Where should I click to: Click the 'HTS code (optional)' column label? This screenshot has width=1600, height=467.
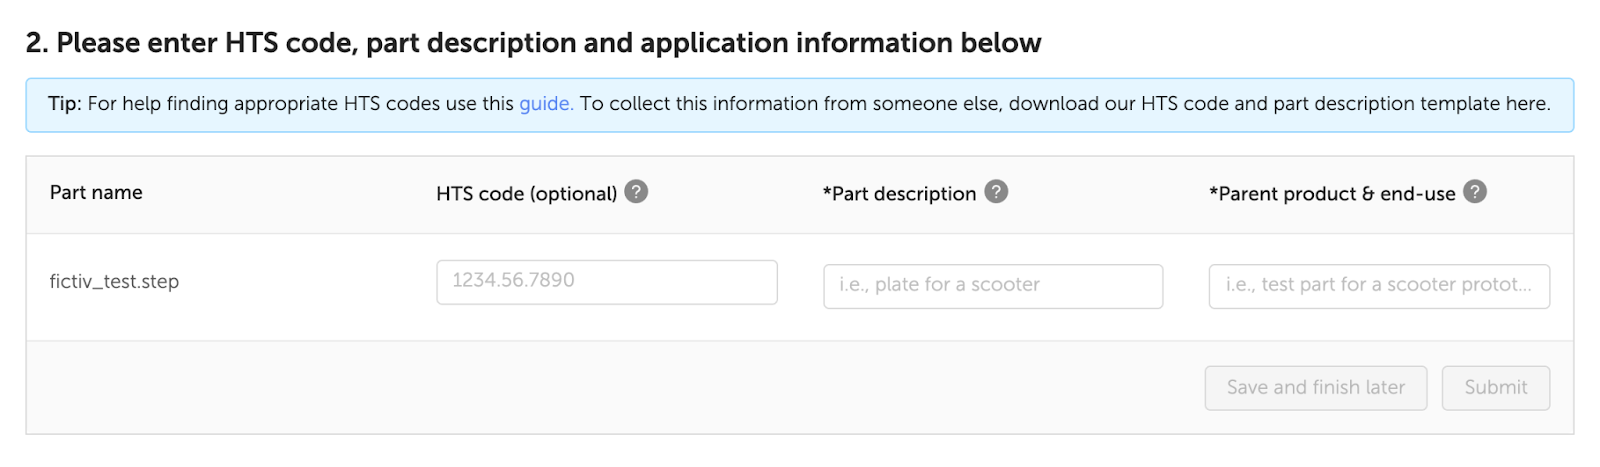[x=527, y=193]
